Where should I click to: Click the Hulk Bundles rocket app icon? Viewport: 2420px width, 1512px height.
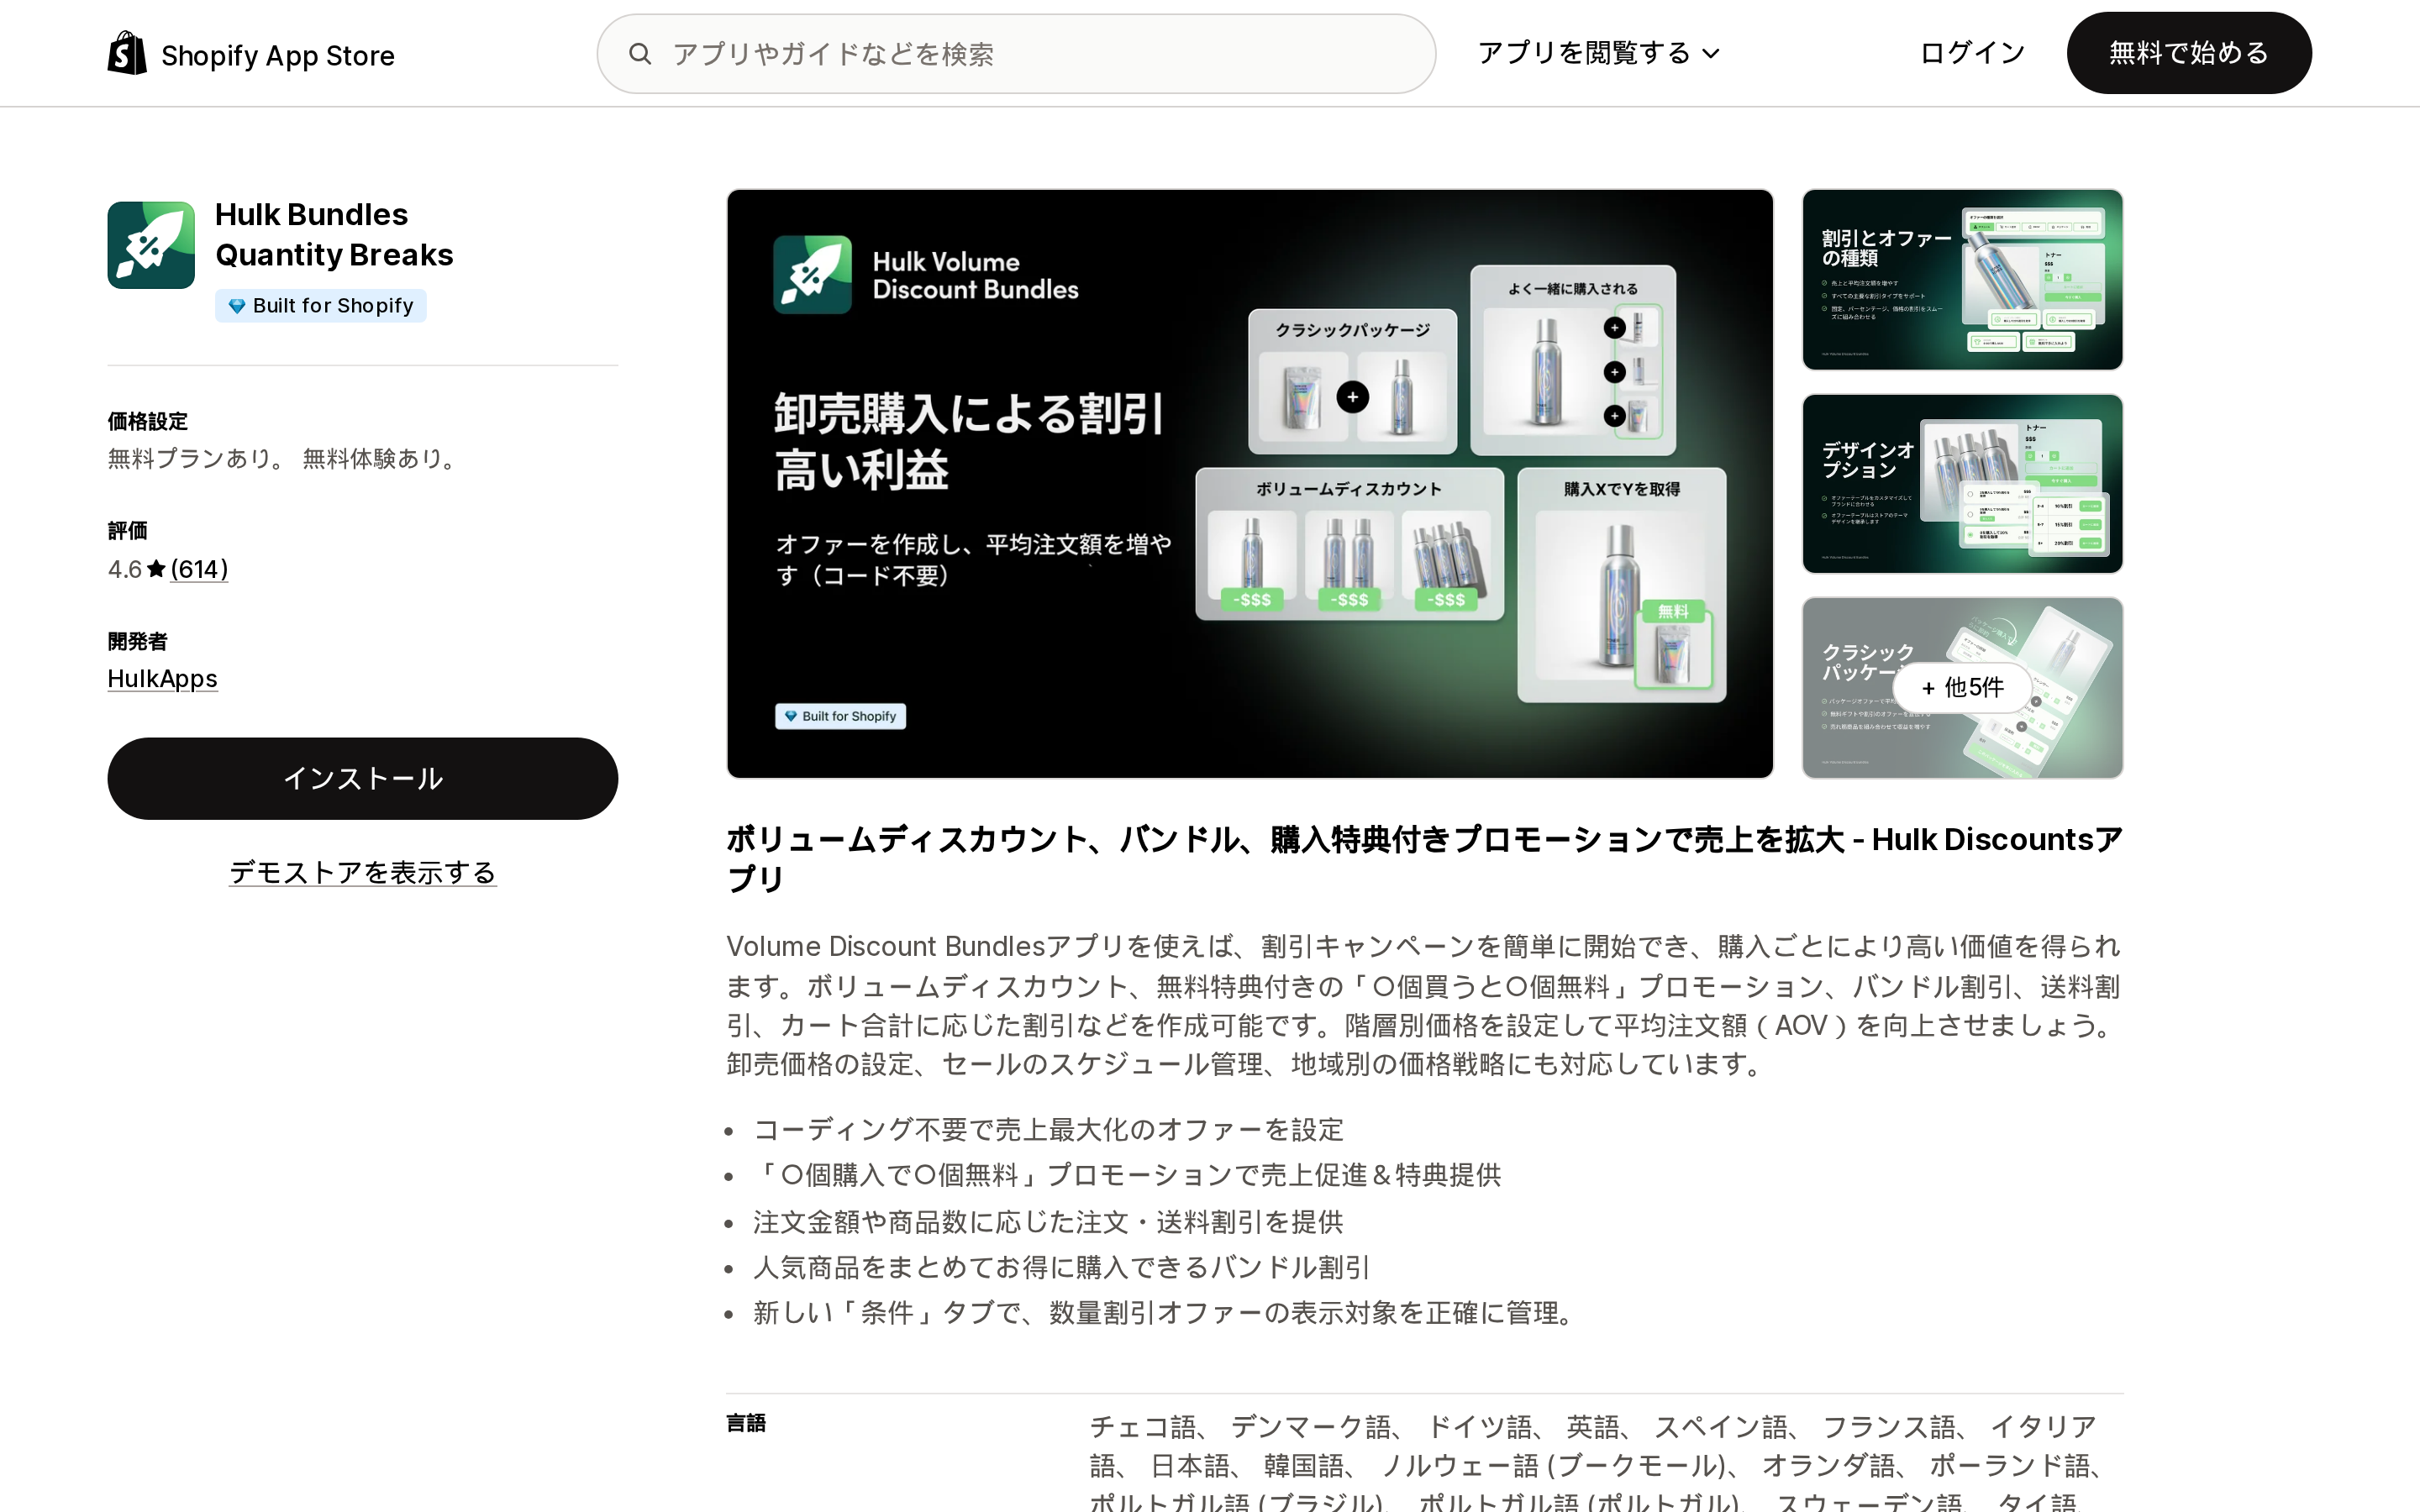coord(151,245)
